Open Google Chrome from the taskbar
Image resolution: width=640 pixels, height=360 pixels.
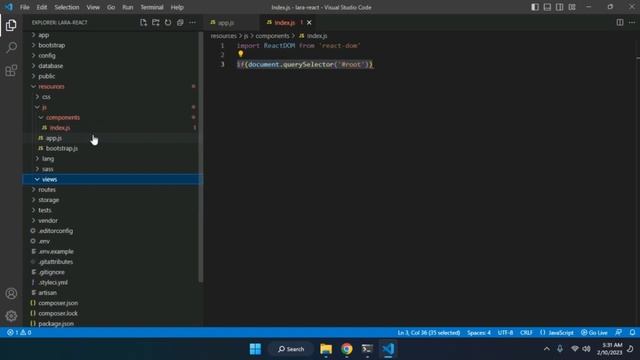click(x=347, y=349)
